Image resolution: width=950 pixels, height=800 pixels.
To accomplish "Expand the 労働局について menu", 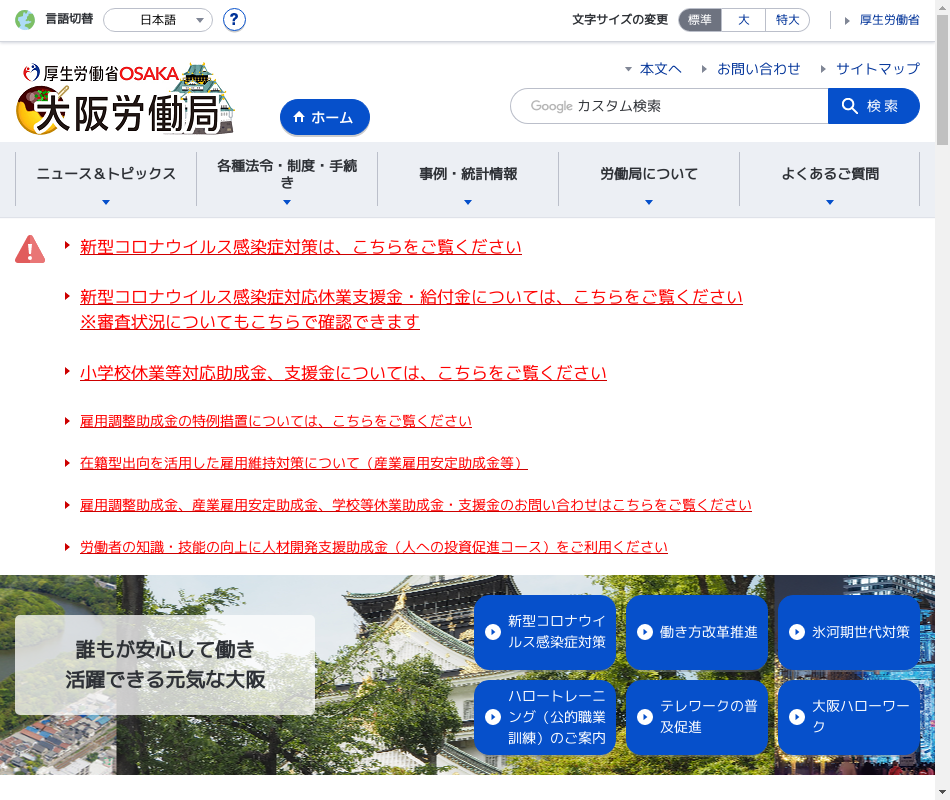I will pos(649,179).
